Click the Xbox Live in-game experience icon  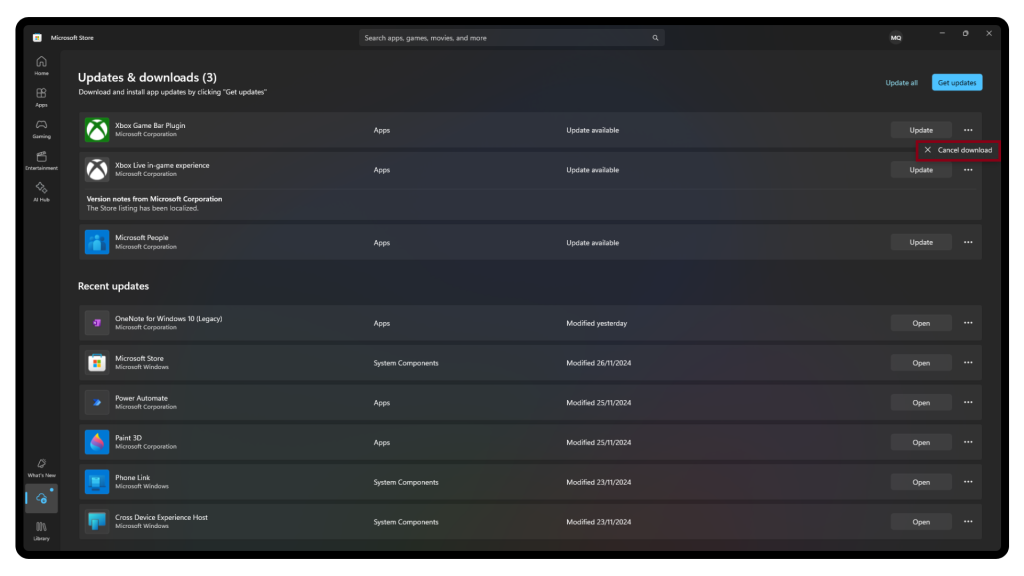(97, 170)
